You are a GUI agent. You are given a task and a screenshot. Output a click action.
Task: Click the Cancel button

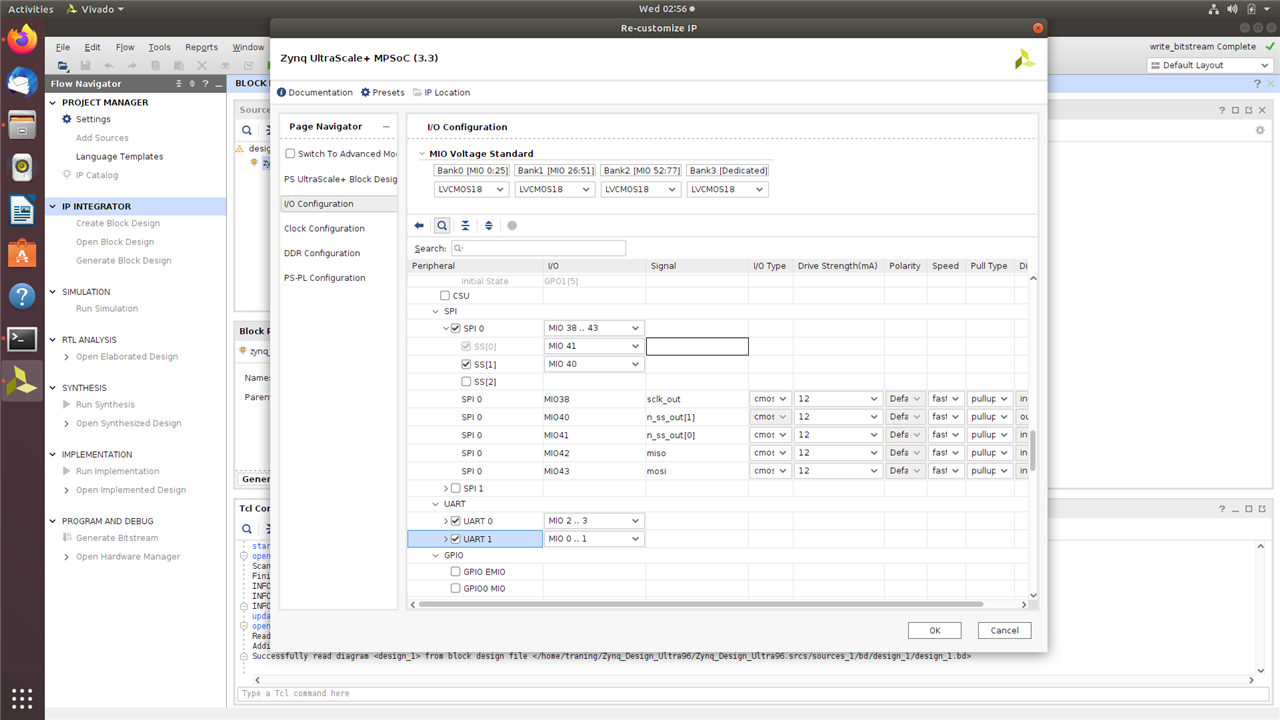click(1004, 630)
